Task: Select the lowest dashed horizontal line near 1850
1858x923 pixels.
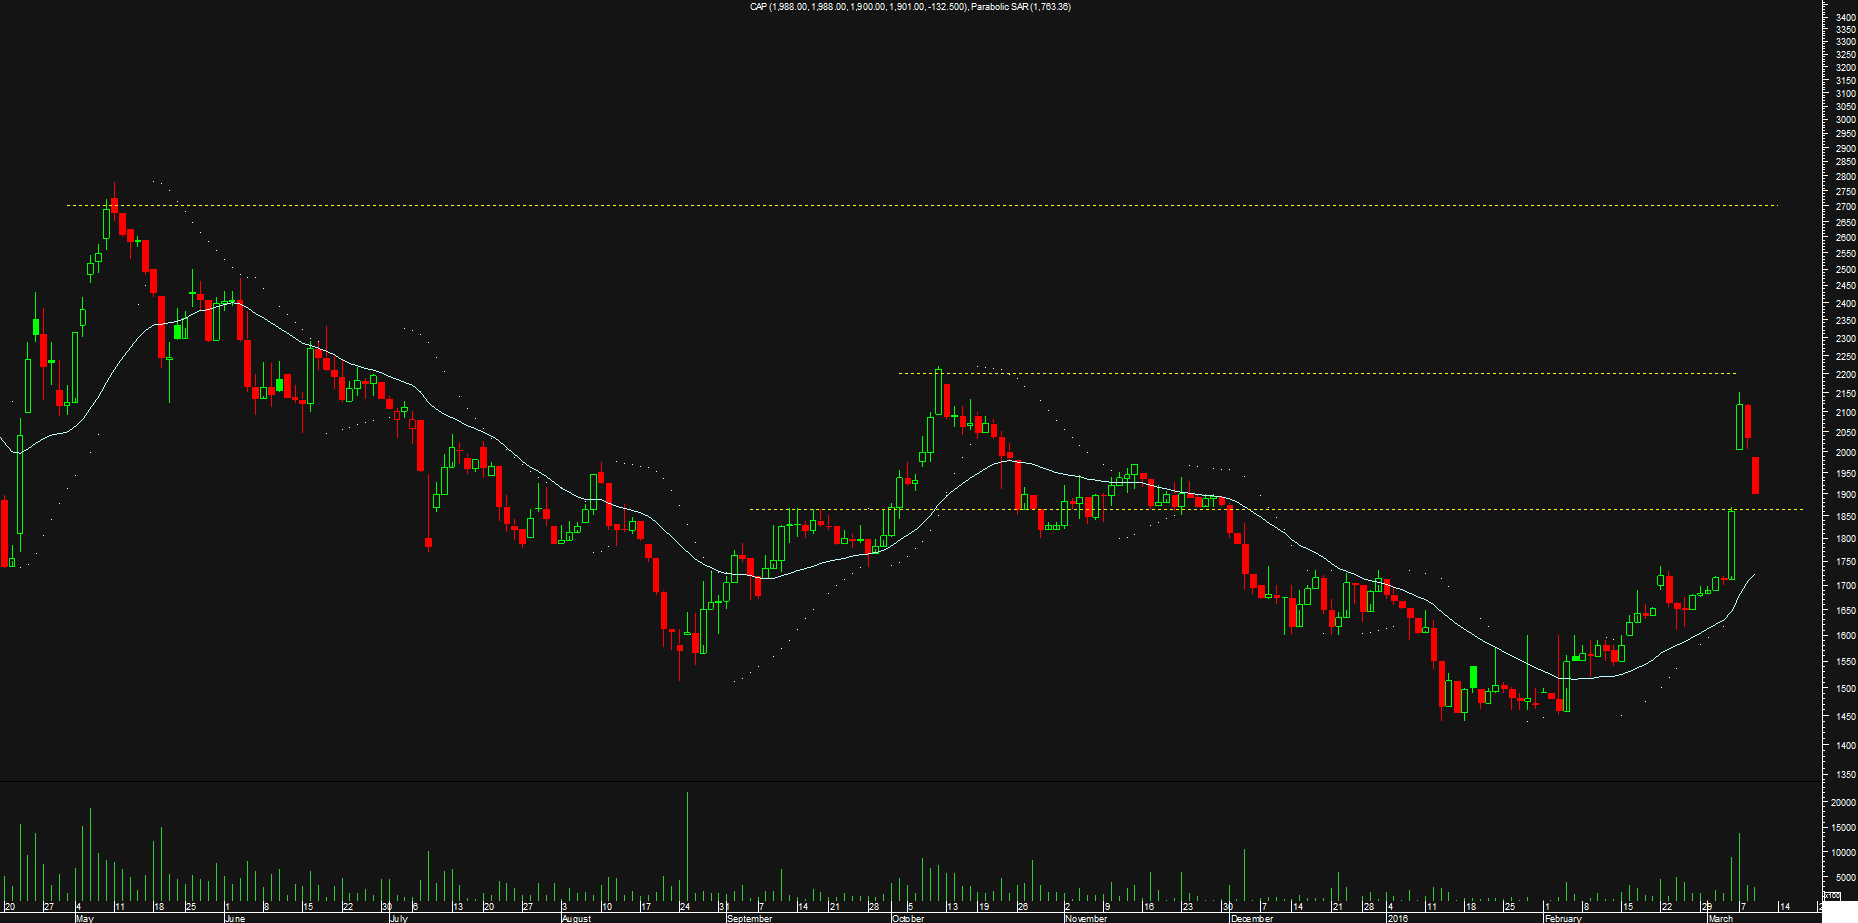Action: click(1300, 509)
